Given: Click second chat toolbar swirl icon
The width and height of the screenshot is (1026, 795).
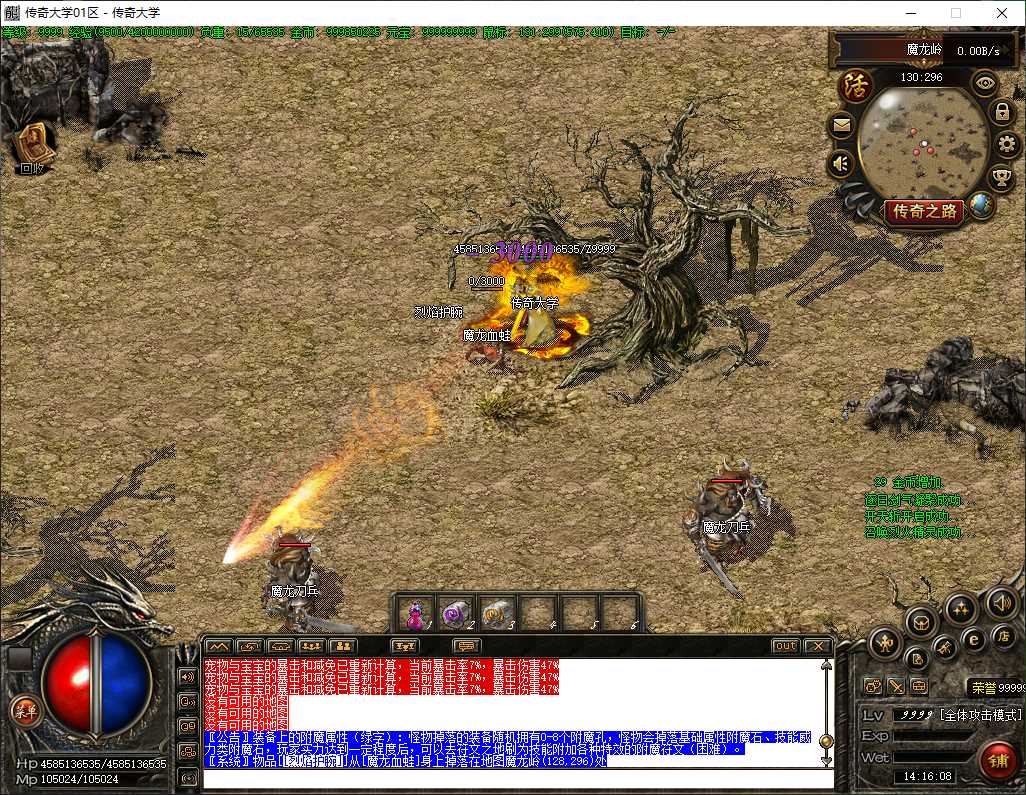Looking at the screenshot, I should point(250,646).
